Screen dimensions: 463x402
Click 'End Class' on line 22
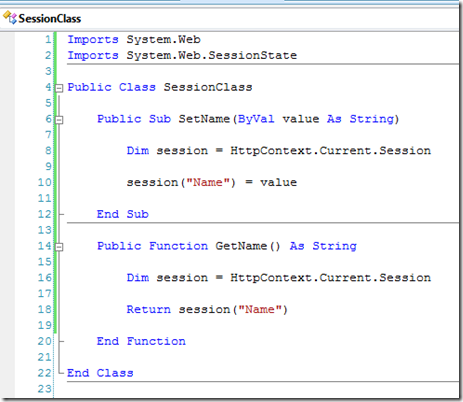pos(100,373)
